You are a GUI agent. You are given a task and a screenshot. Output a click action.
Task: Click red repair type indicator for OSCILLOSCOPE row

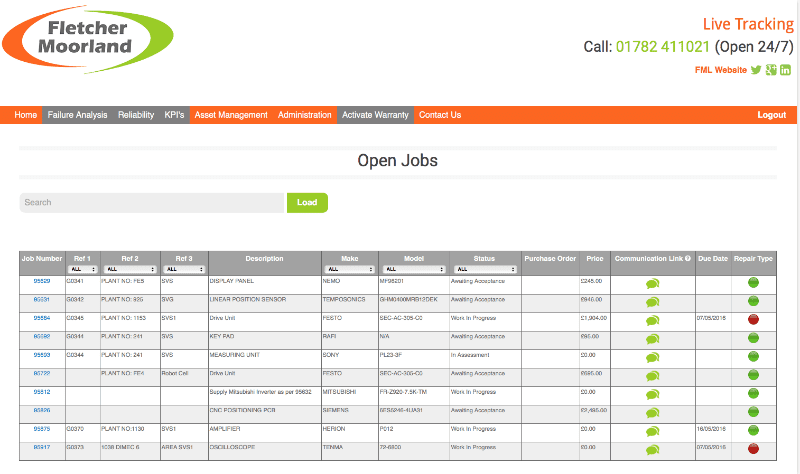pos(753,448)
